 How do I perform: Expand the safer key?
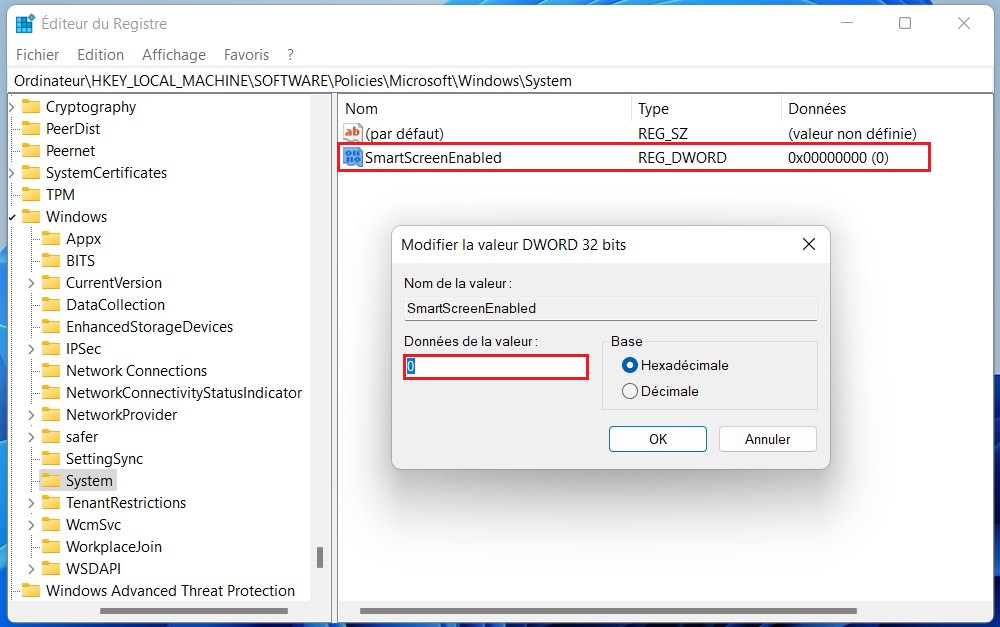31,437
